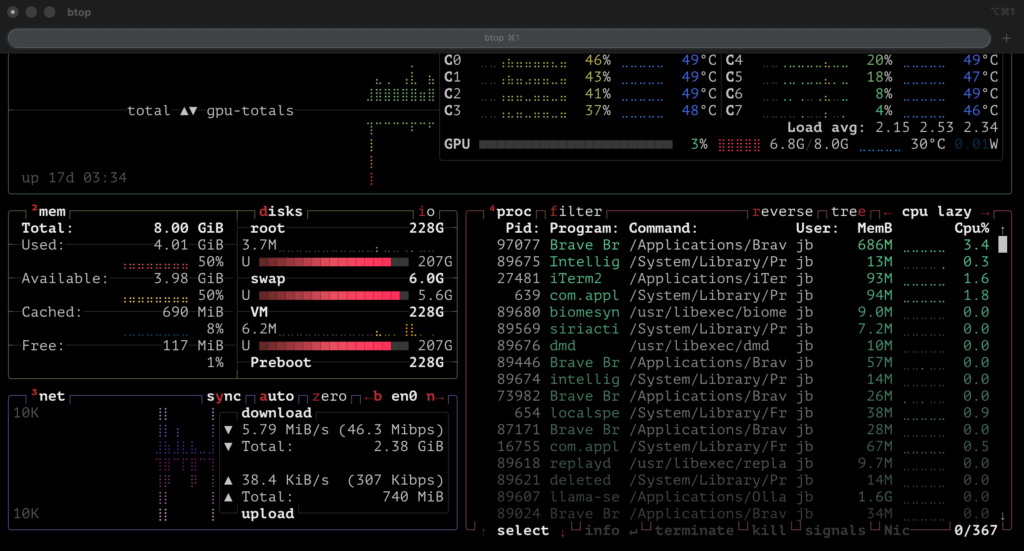Click the process list scroll-down arrow
The width and height of the screenshot is (1024, 551).
pyautogui.click(x=1002, y=516)
